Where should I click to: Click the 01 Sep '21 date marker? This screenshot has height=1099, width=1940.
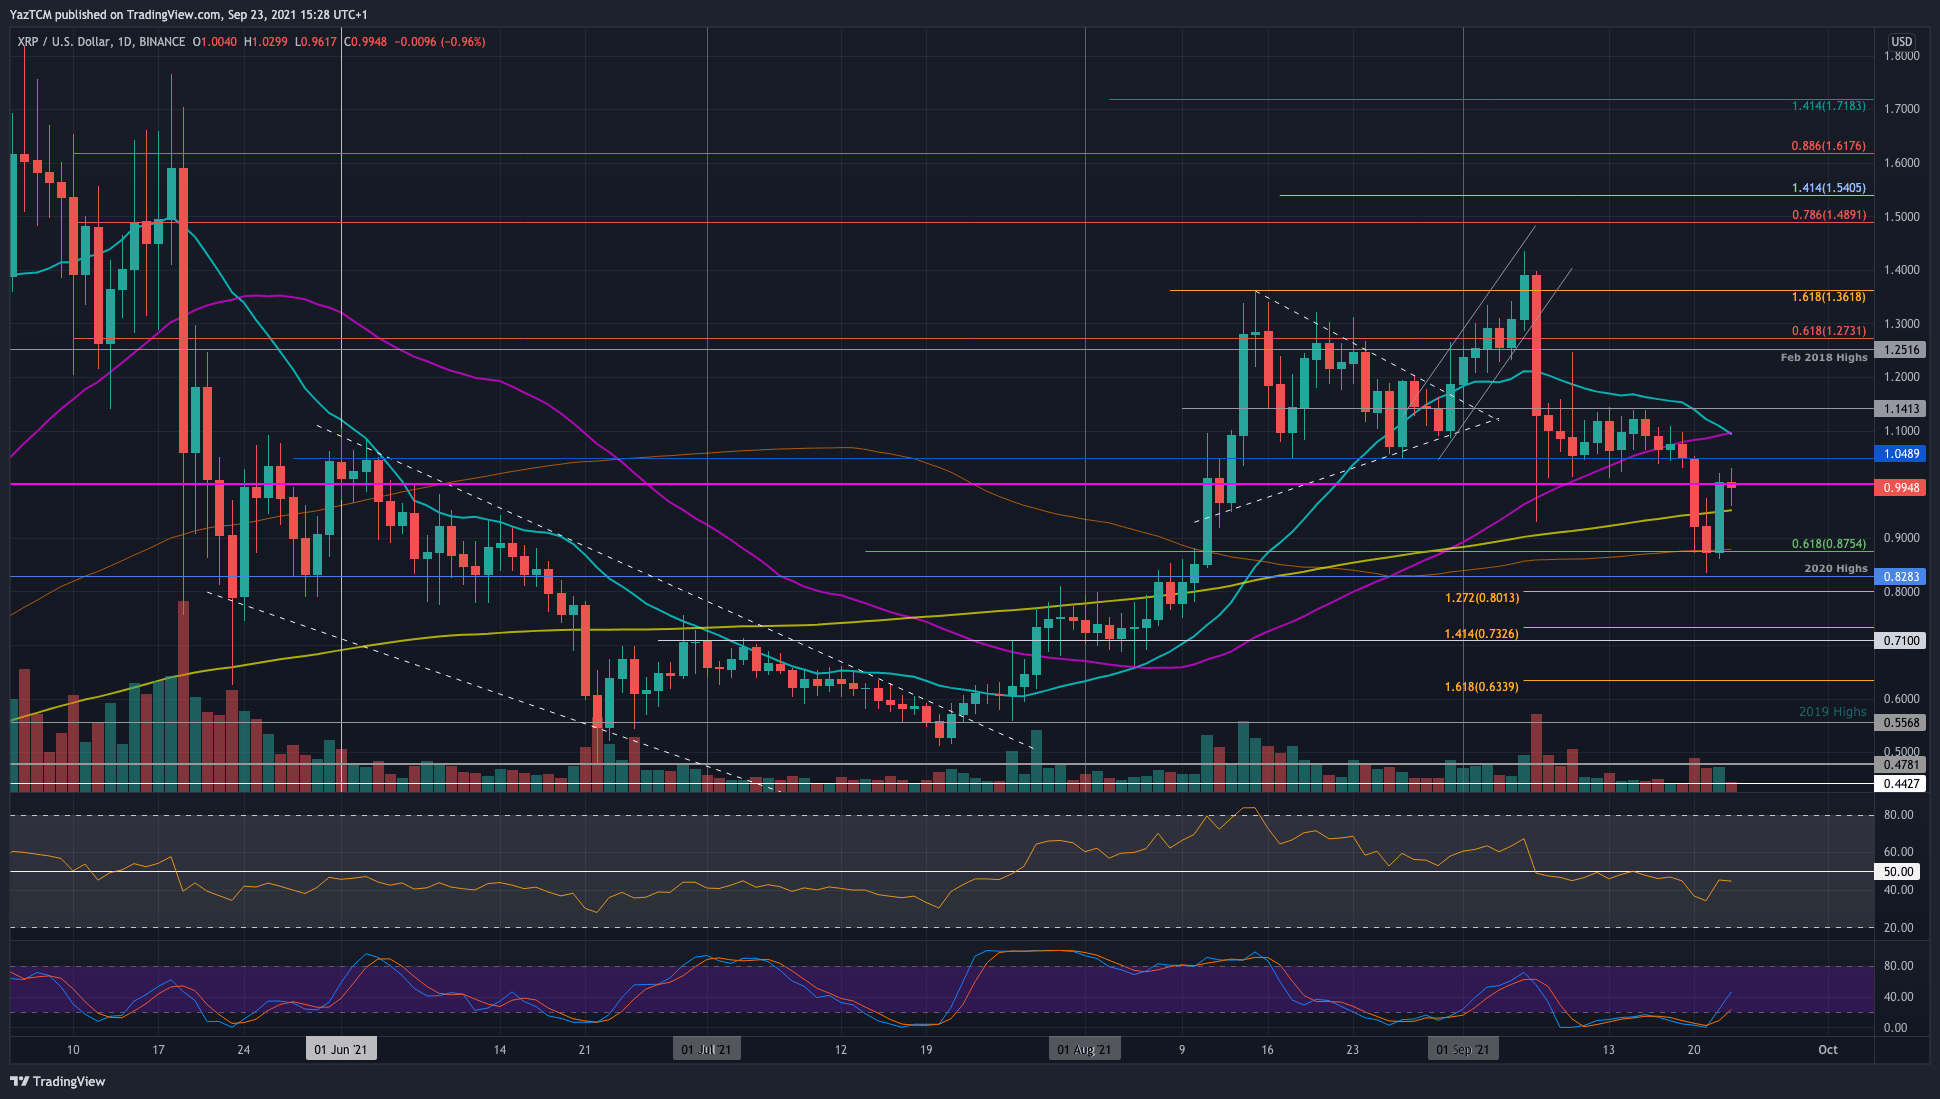pyautogui.click(x=1463, y=1049)
